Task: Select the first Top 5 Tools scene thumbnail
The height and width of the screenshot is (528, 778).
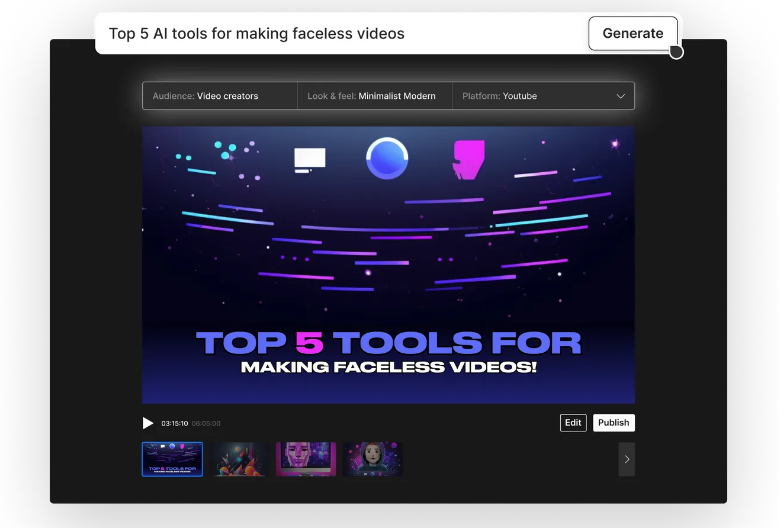Action: point(172,459)
